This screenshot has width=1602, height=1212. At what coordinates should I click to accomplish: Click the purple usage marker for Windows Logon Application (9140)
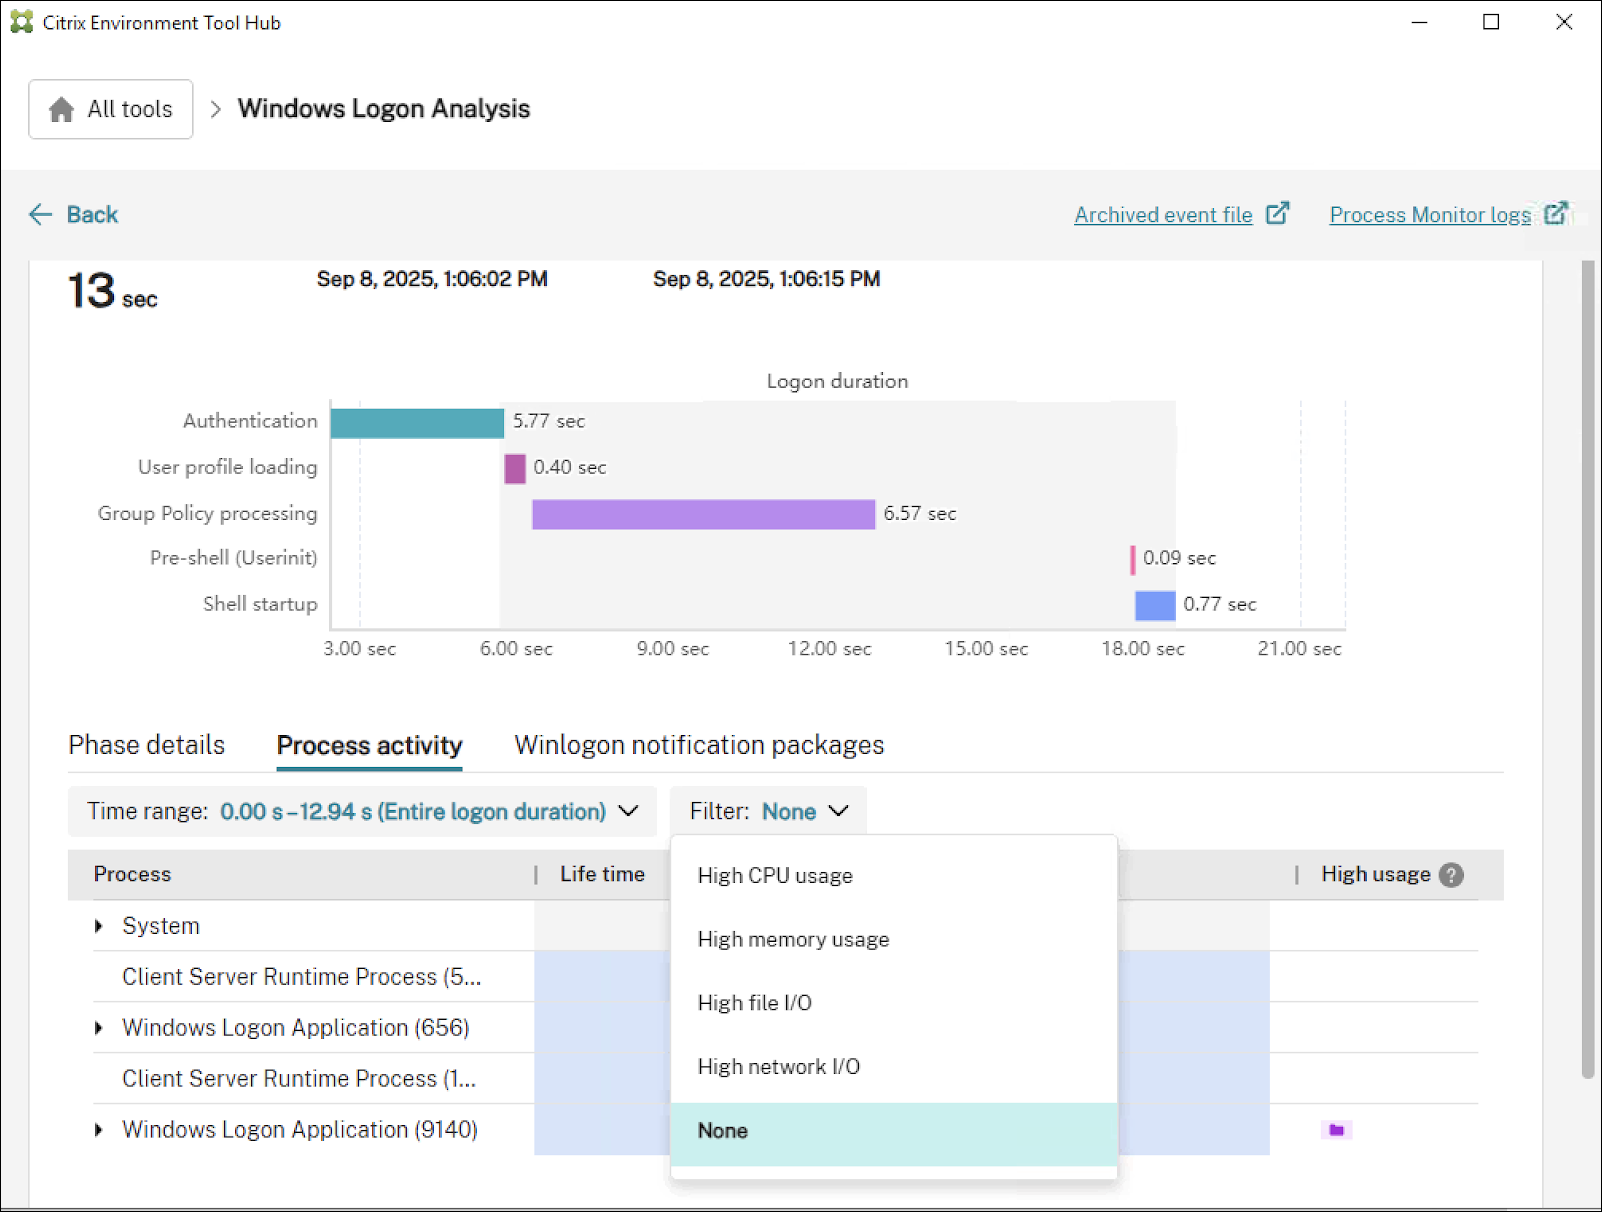tap(1336, 1129)
